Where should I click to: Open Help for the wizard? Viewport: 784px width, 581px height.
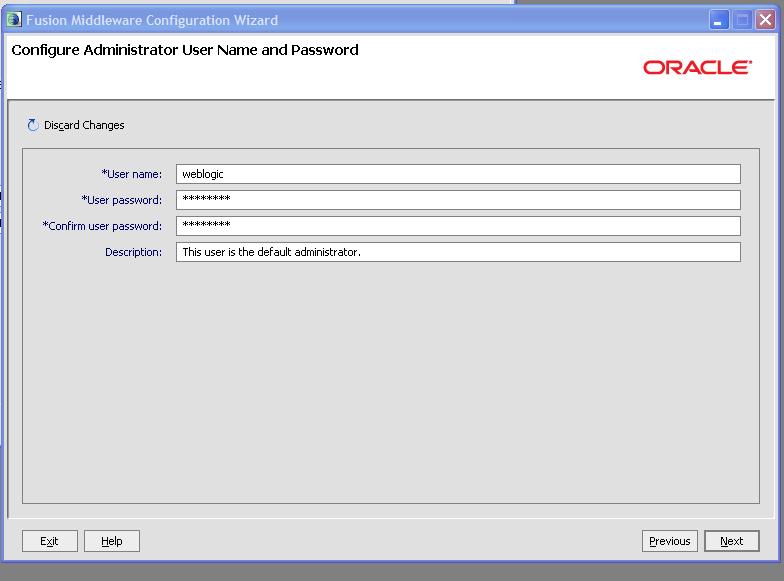112,541
